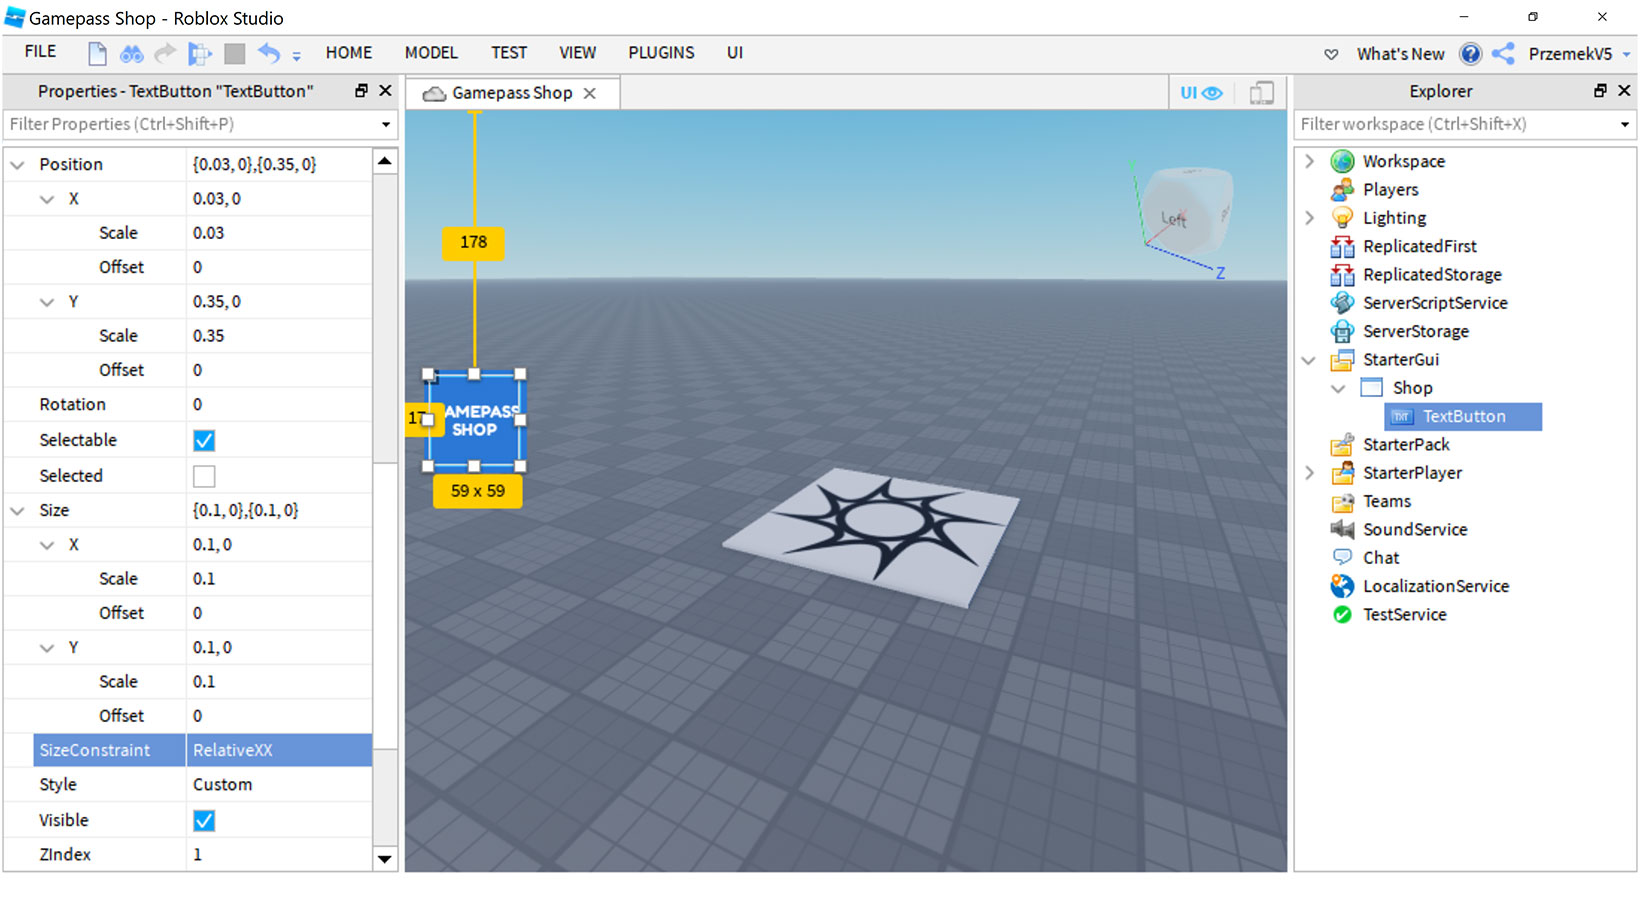Open the Filter Properties dropdown arrow

pos(386,125)
